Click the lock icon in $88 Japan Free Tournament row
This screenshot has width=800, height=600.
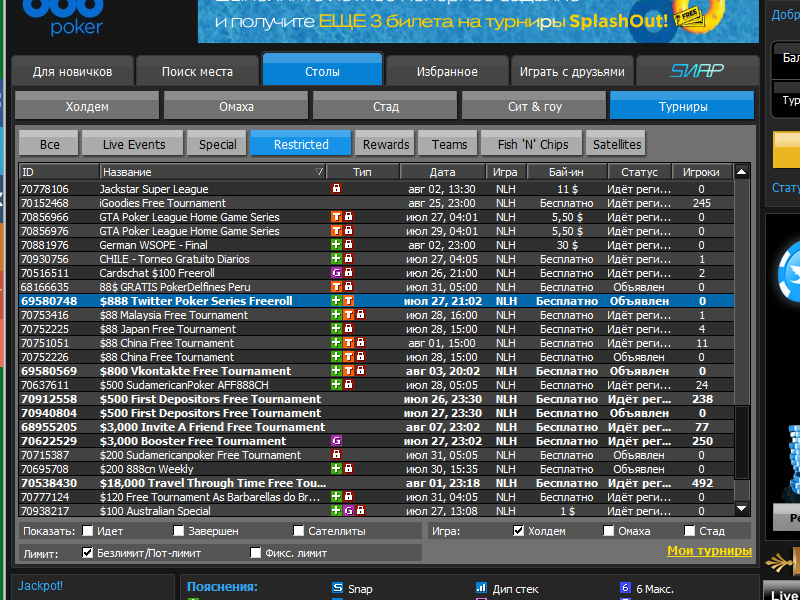click(348, 329)
